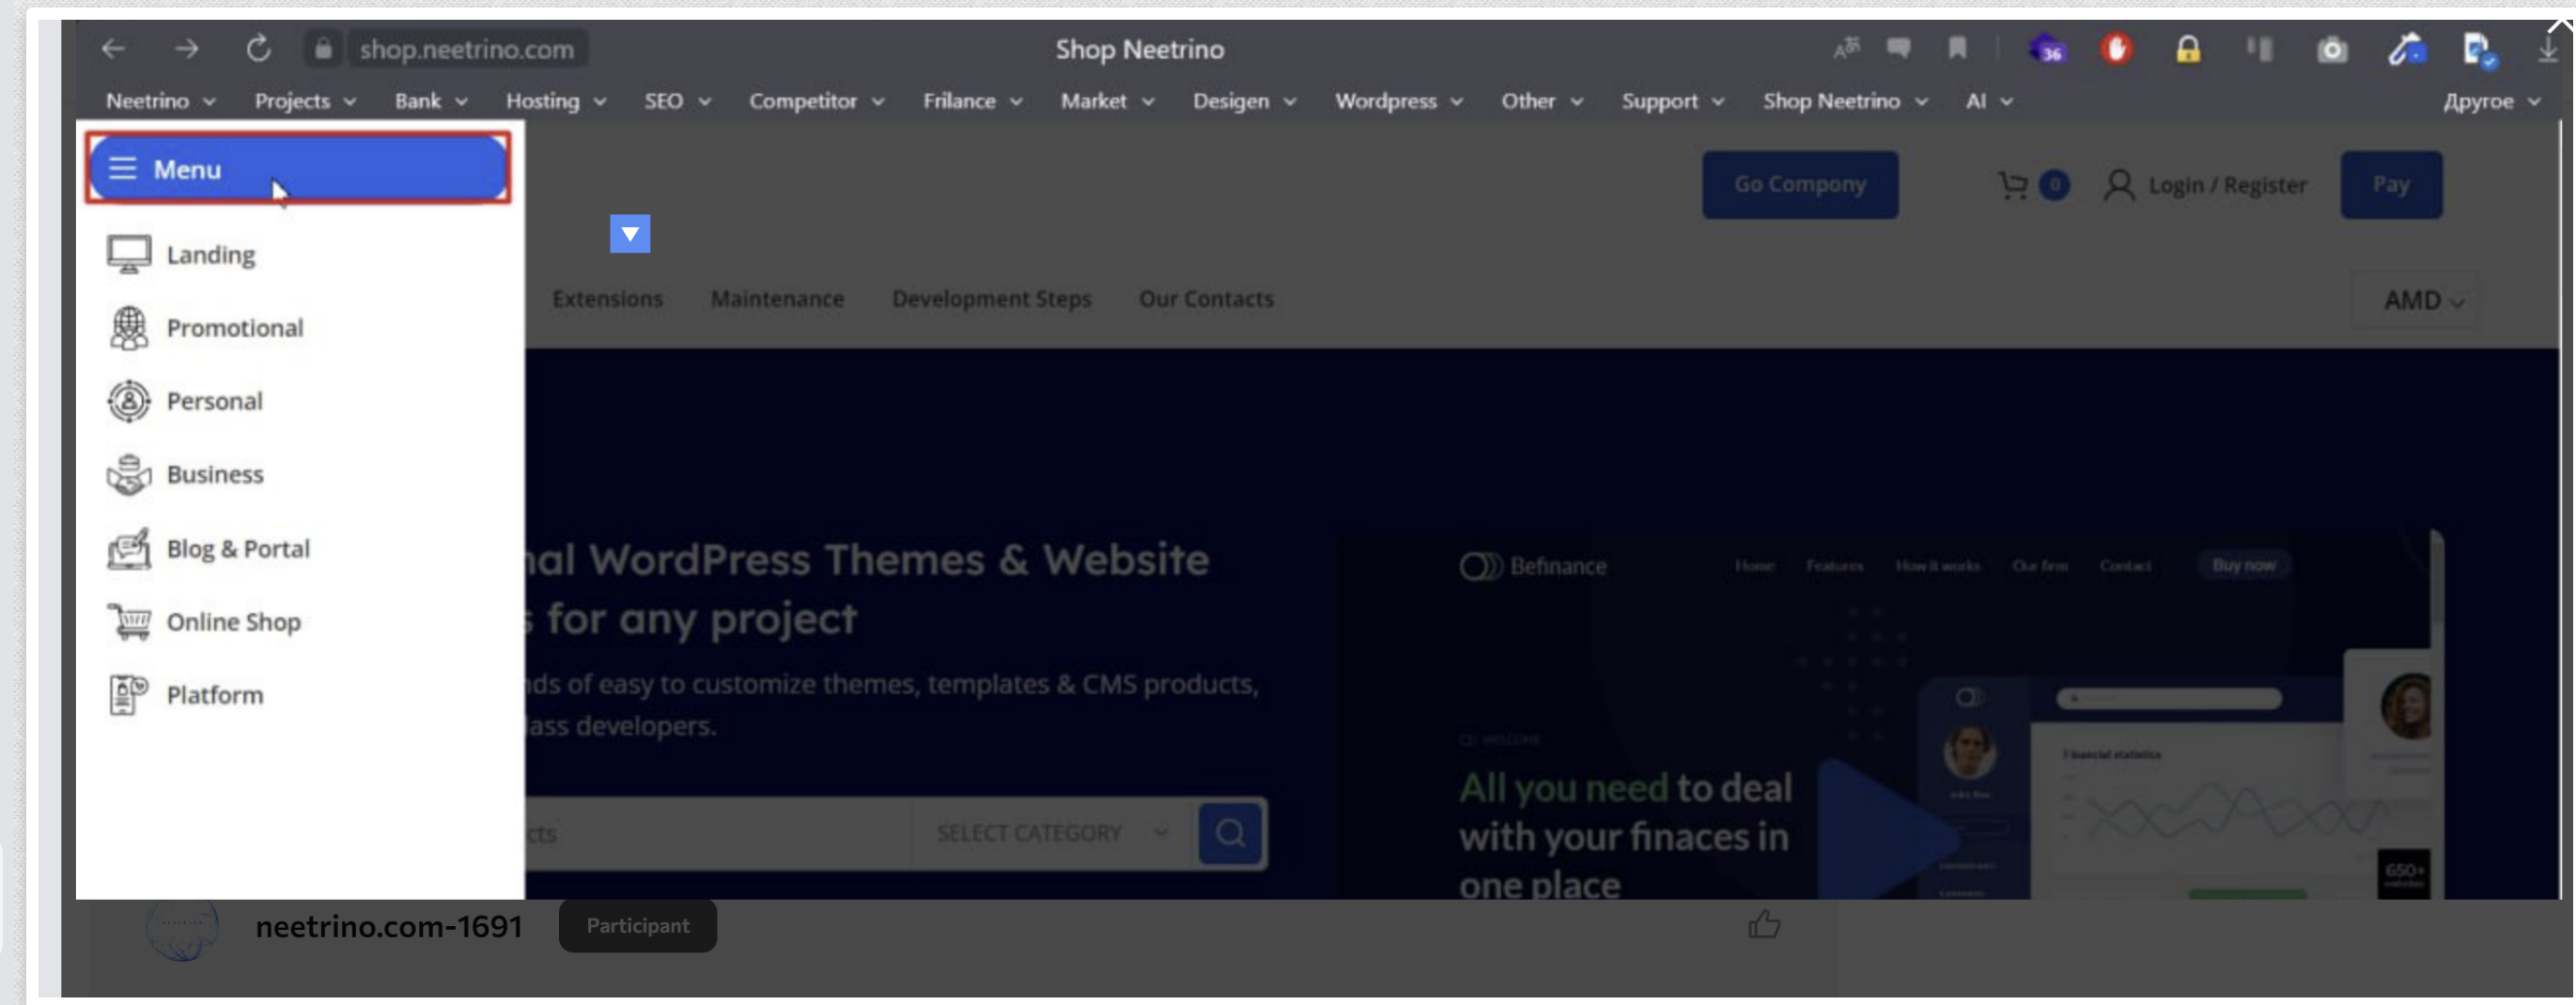The height and width of the screenshot is (1005, 2576).
Task: Open the Hosting bookmarks folder
Action: [555, 101]
